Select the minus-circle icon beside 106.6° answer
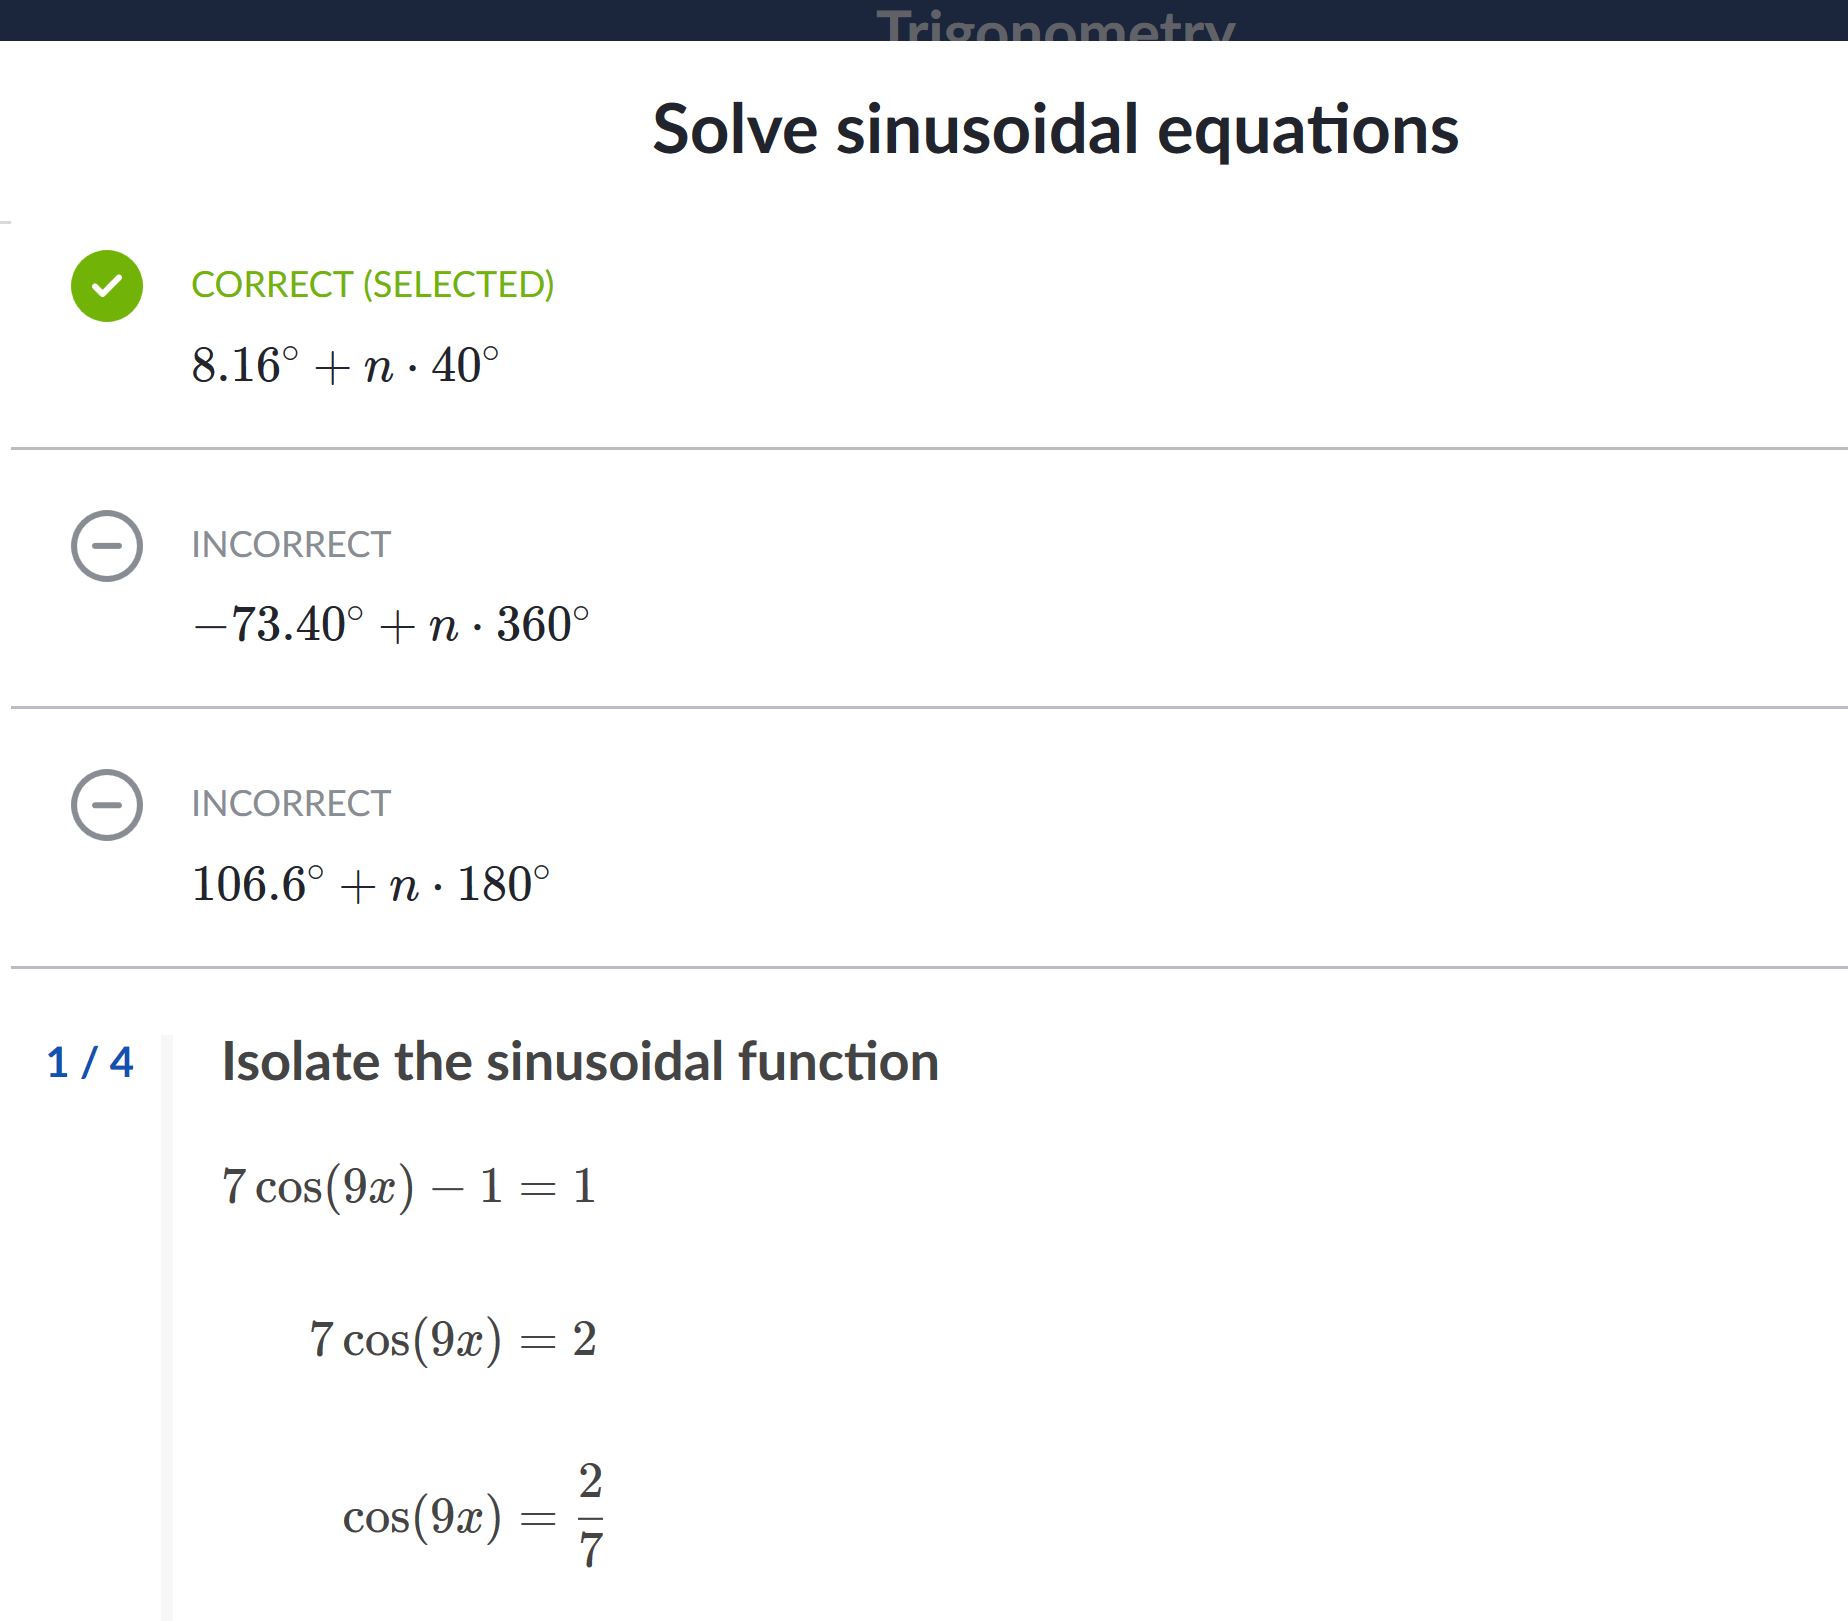Viewport: 1848px width, 1621px height. (x=107, y=805)
